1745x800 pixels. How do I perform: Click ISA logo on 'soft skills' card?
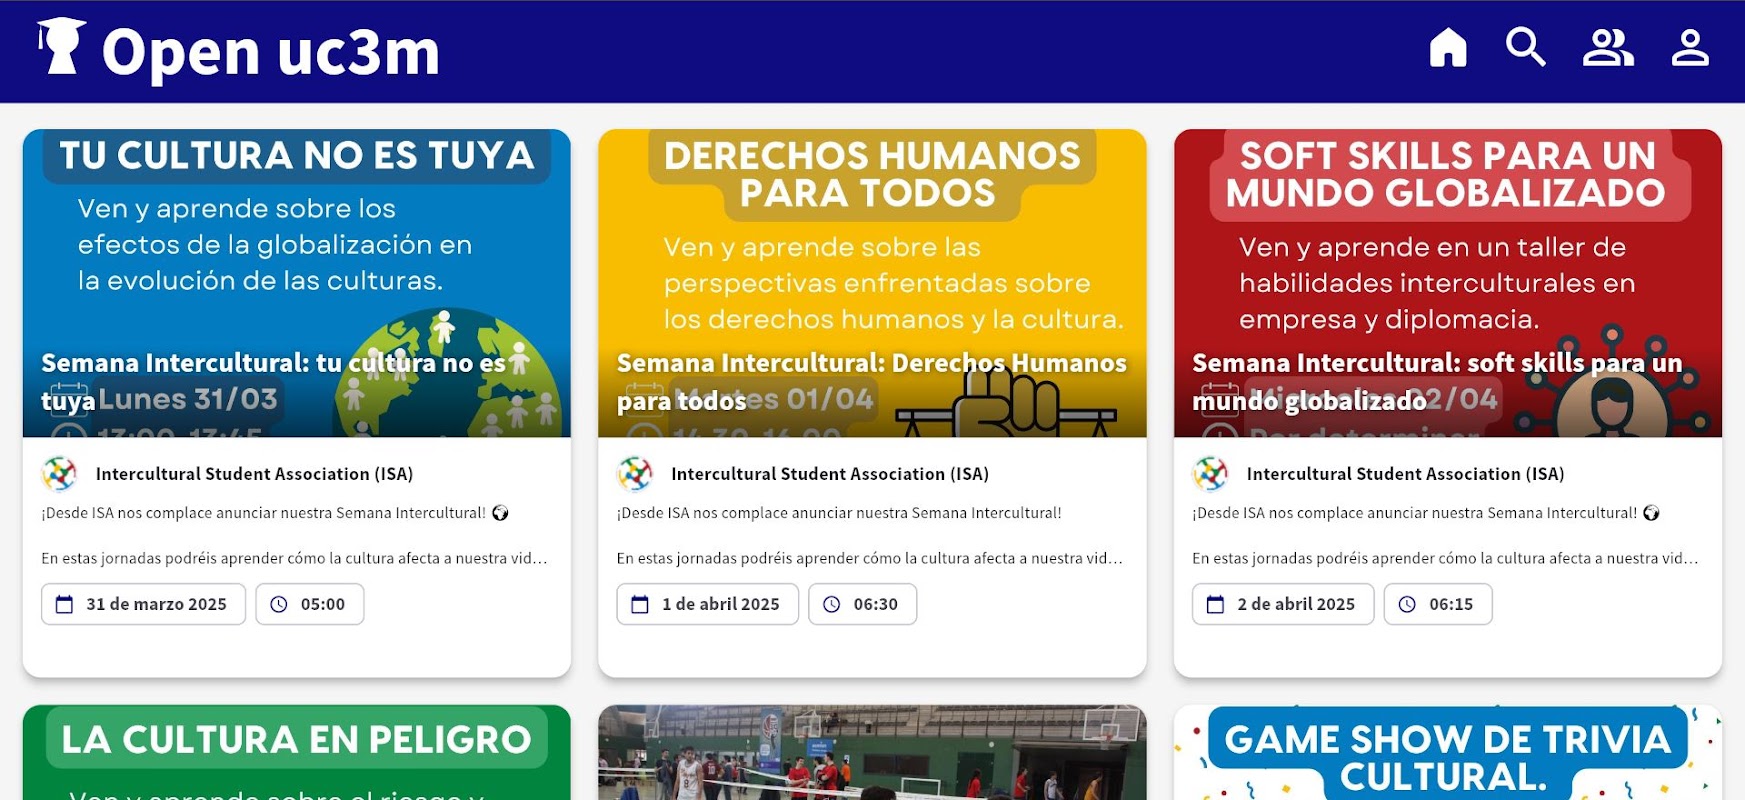point(1210,474)
